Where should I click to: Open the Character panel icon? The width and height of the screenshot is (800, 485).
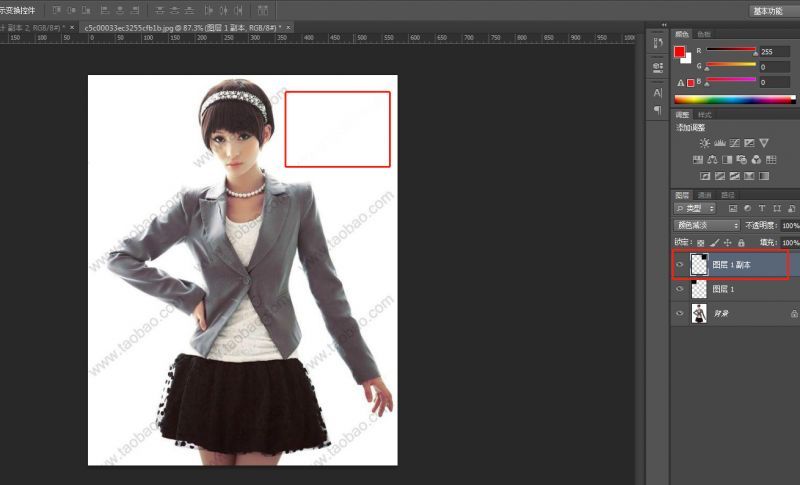point(658,92)
